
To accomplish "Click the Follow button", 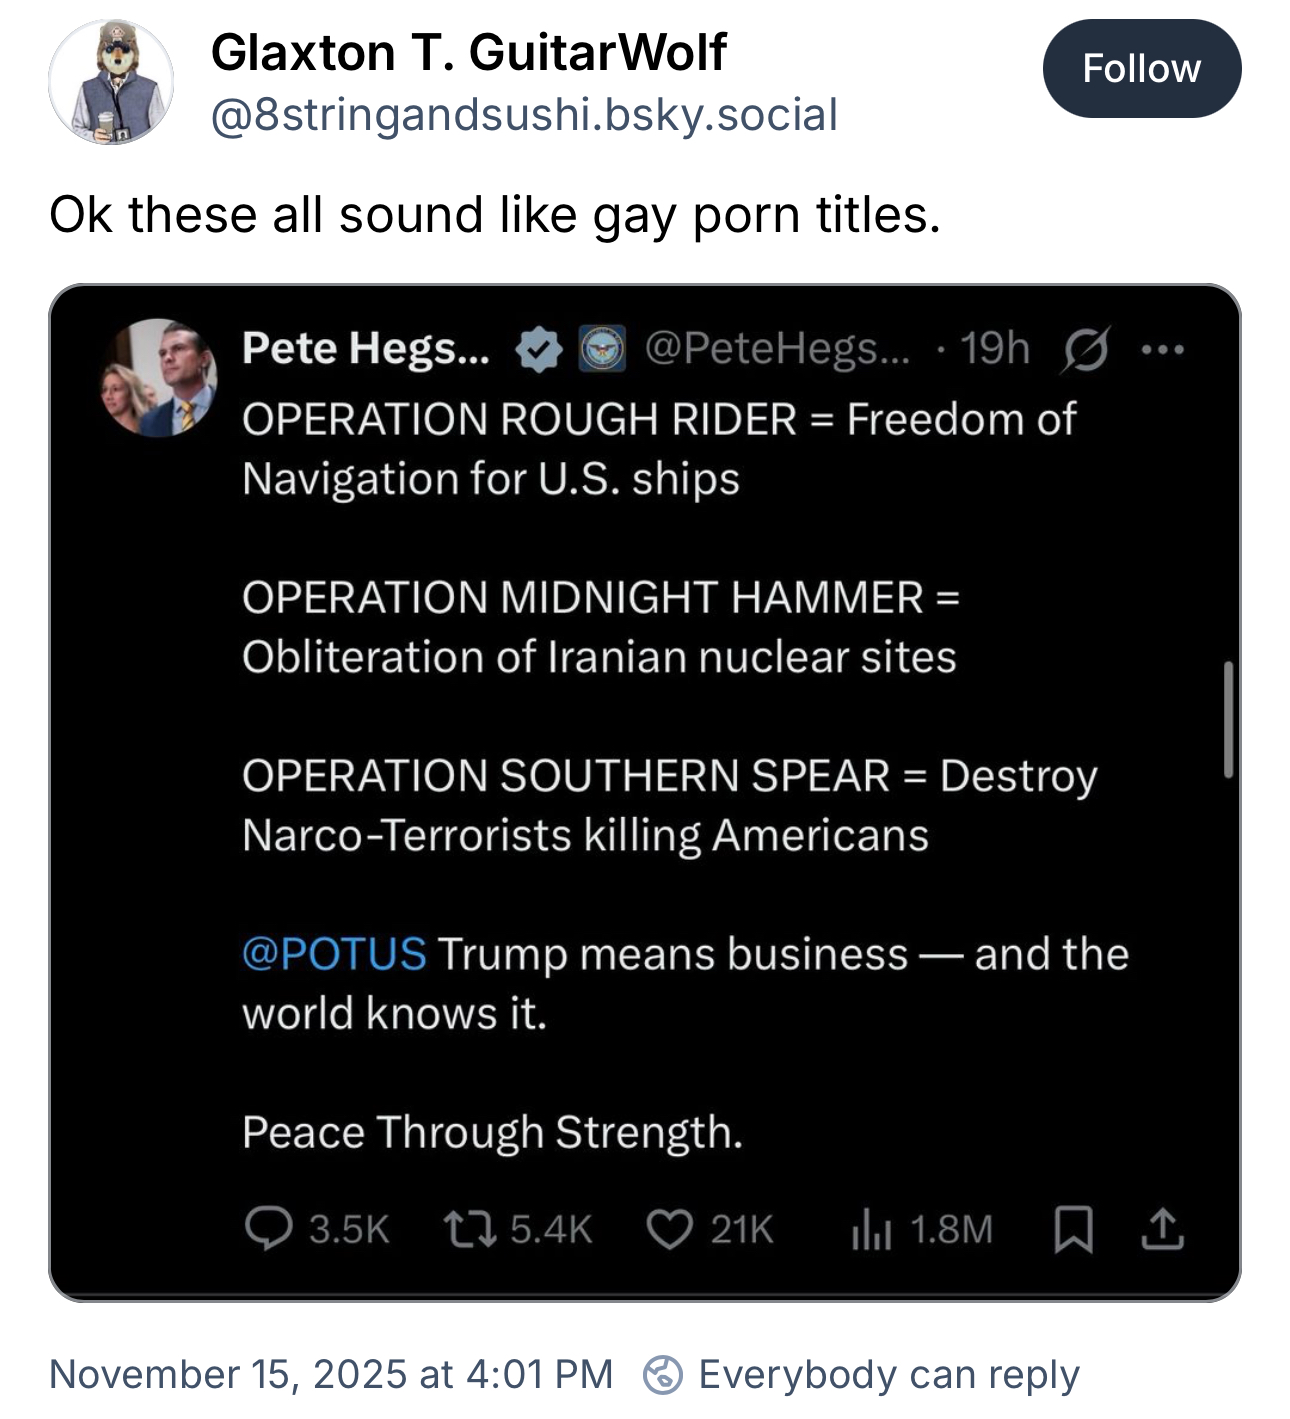I will pos(1141,69).
